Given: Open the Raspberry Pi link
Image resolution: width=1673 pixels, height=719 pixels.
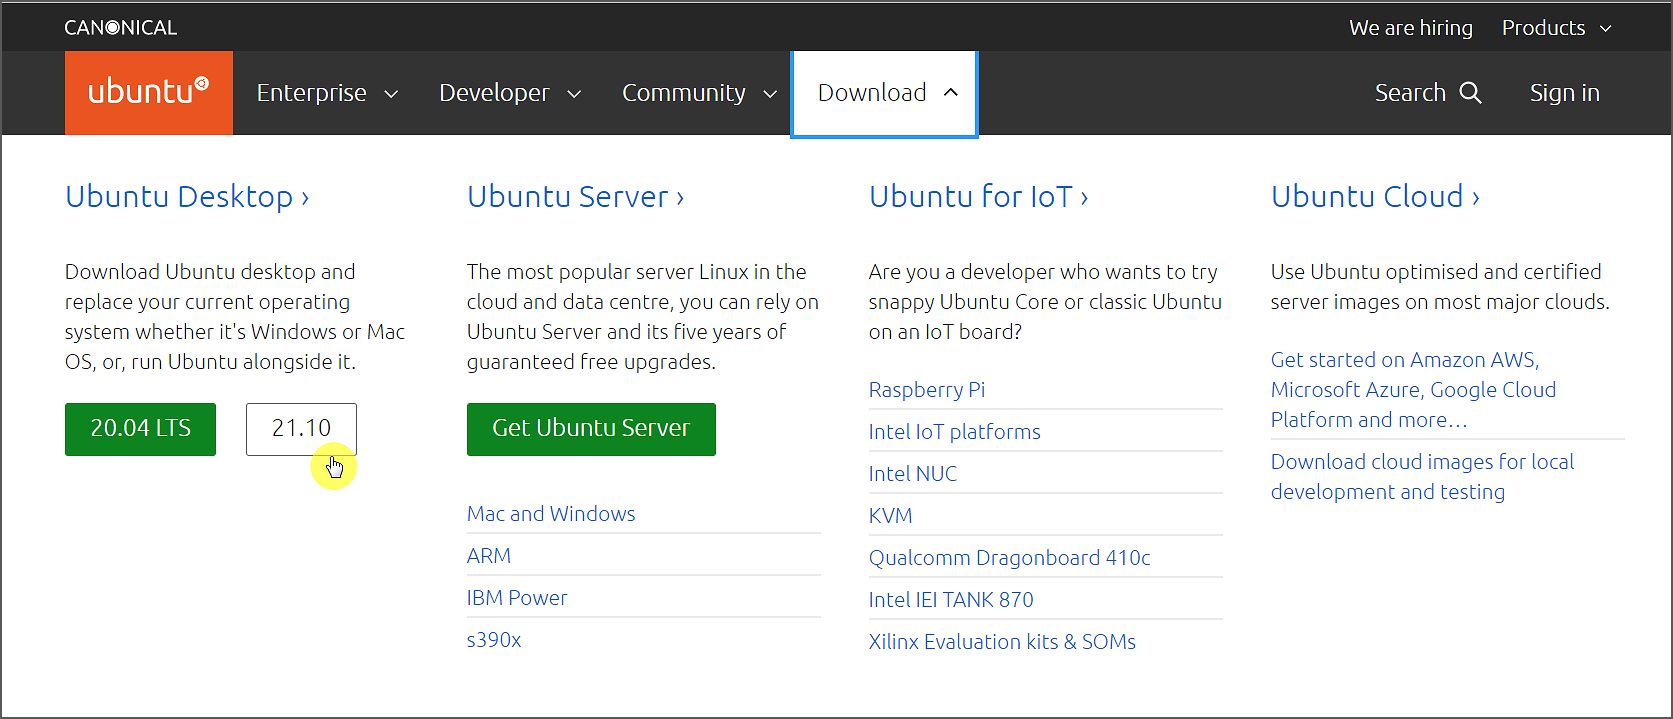Looking at the screenshot, I should [x=927, y=390].
